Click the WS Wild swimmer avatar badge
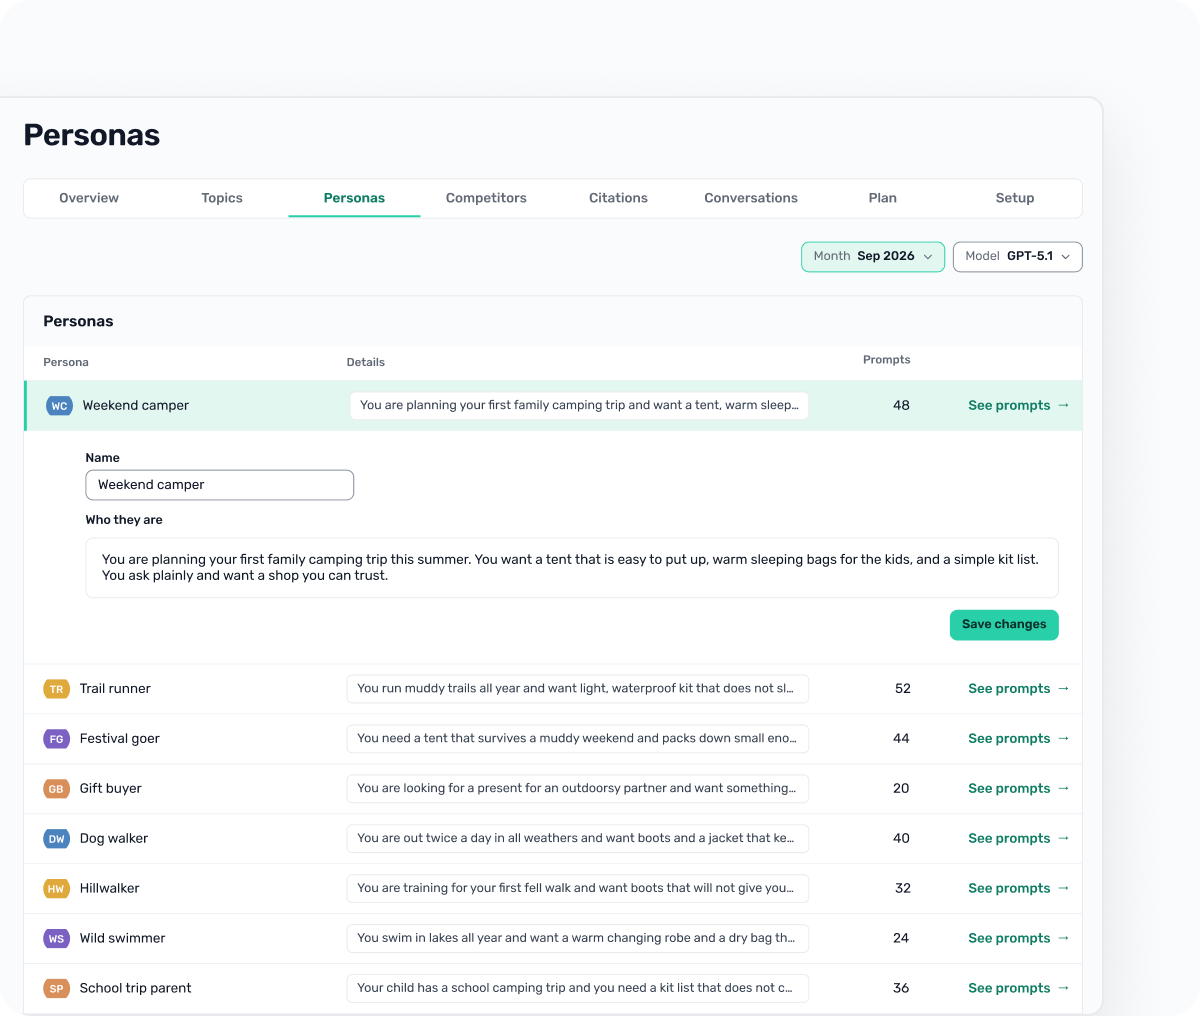Viewport: 1200px width, 1016px height. click(x=56, y=939)
